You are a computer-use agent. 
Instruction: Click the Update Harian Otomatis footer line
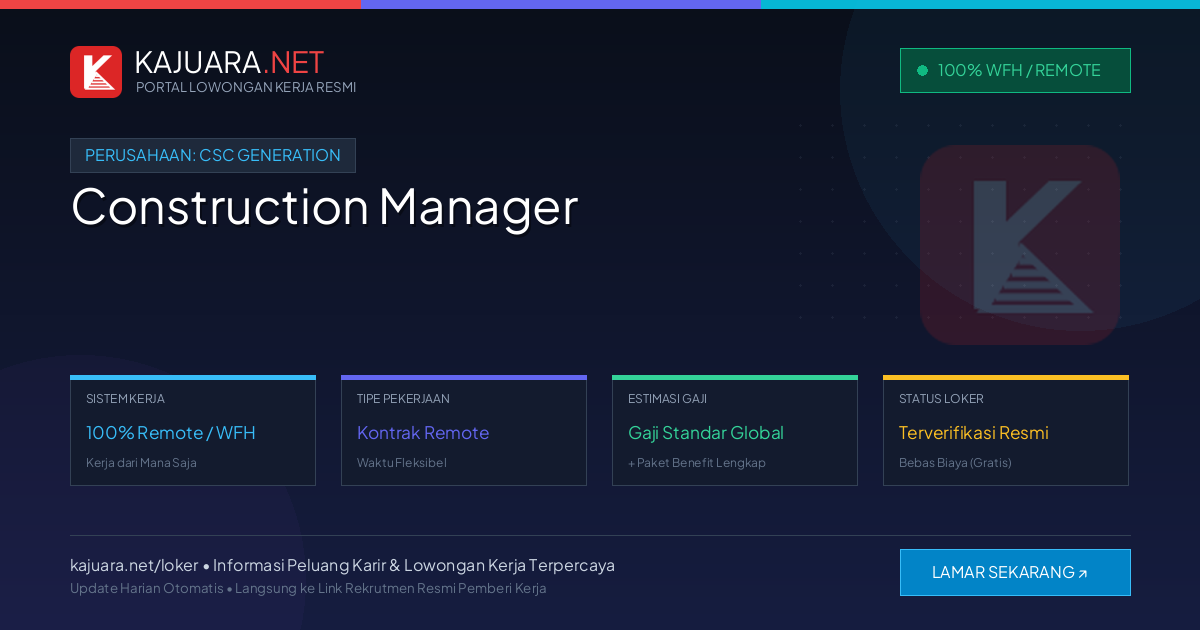point(308,588)
